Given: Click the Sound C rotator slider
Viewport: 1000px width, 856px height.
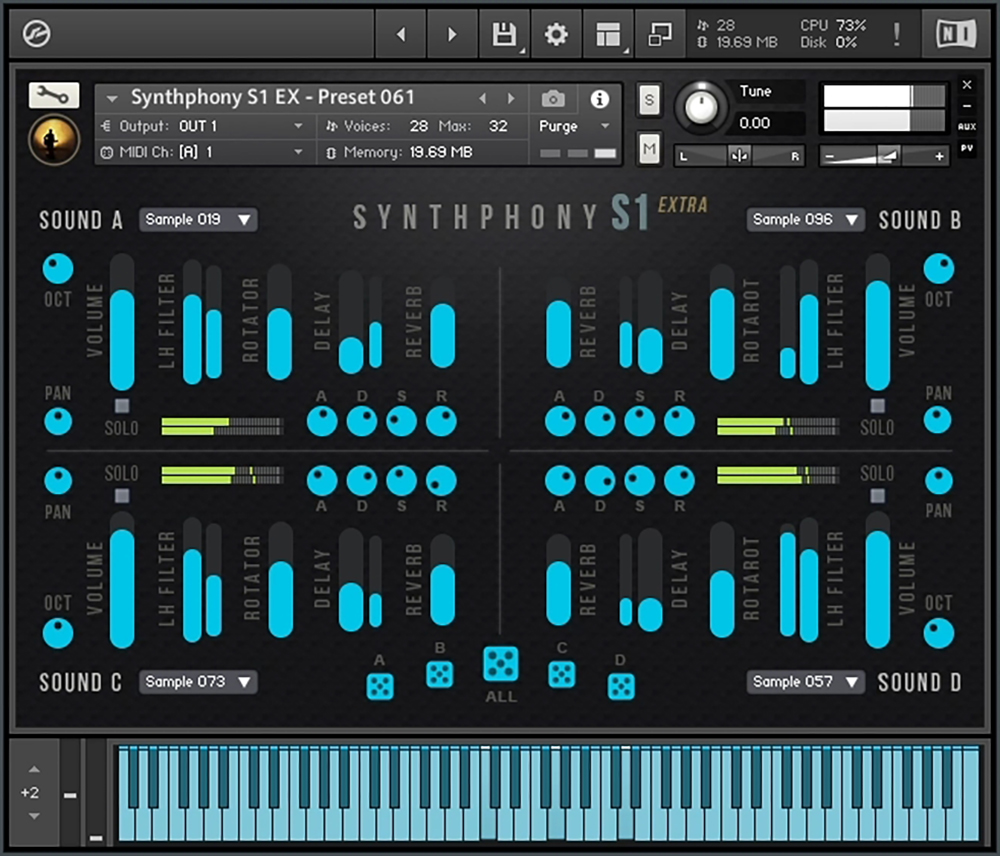Looking at the screenshot, I should click(281, 580).
